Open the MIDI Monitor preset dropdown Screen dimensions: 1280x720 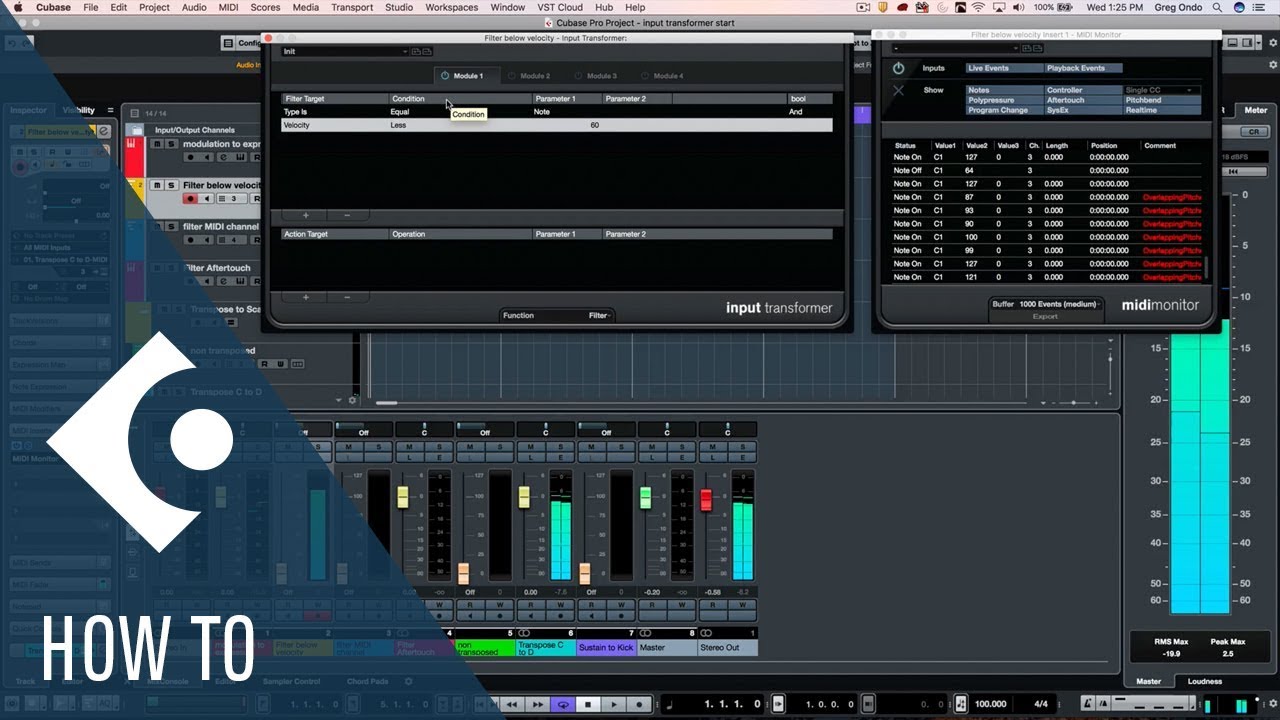955,48
